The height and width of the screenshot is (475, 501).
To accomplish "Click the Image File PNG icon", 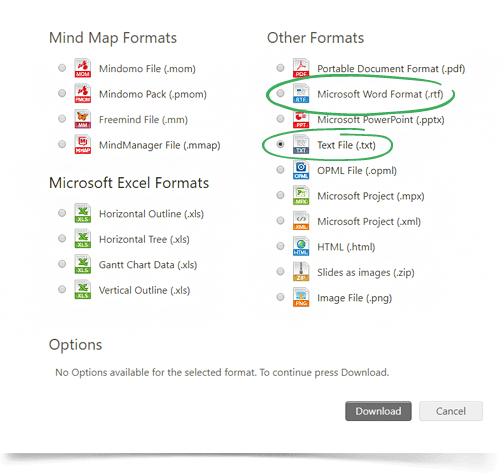I will click(301, 297).
